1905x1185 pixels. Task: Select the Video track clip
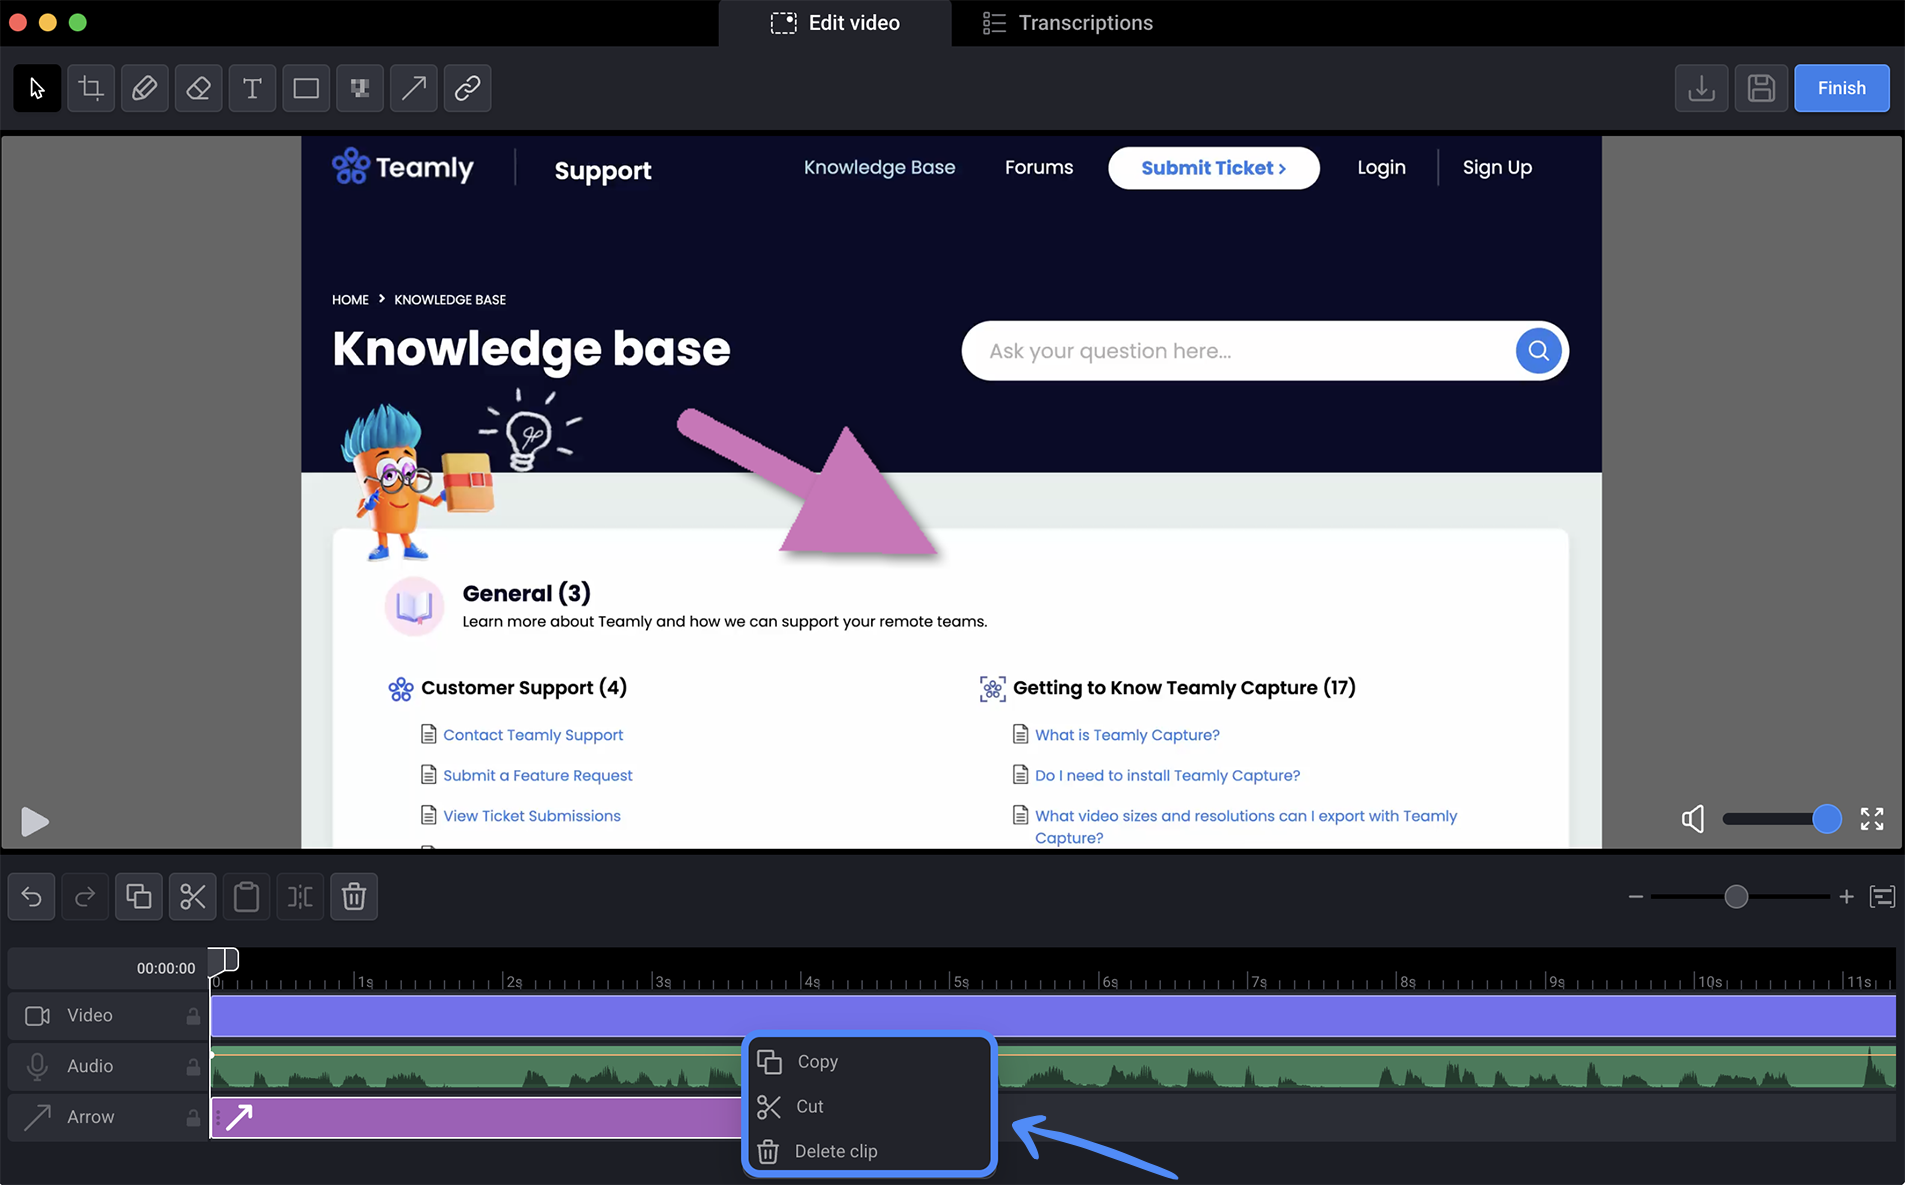click(1053, 1016)
